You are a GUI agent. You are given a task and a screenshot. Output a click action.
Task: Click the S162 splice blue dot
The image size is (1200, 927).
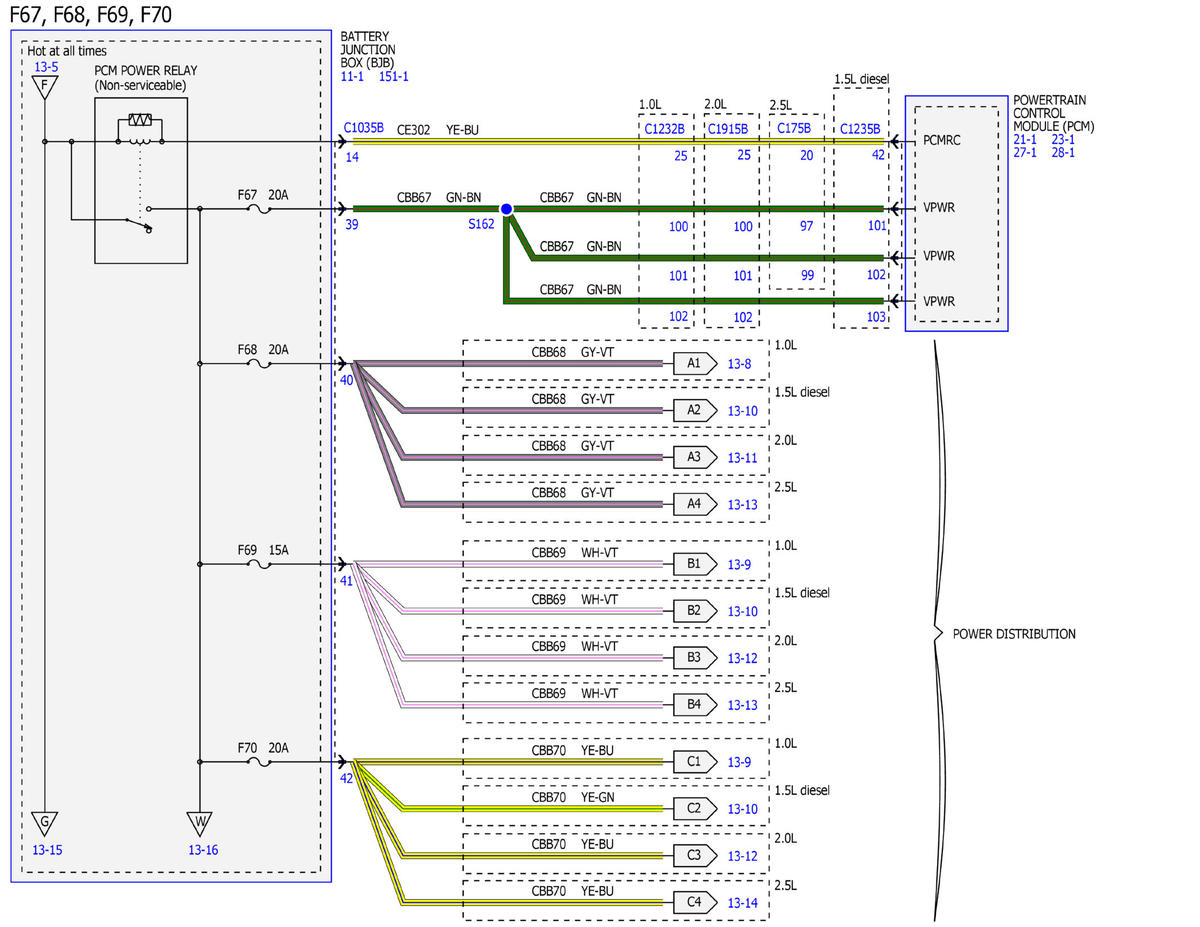(507, 209)
